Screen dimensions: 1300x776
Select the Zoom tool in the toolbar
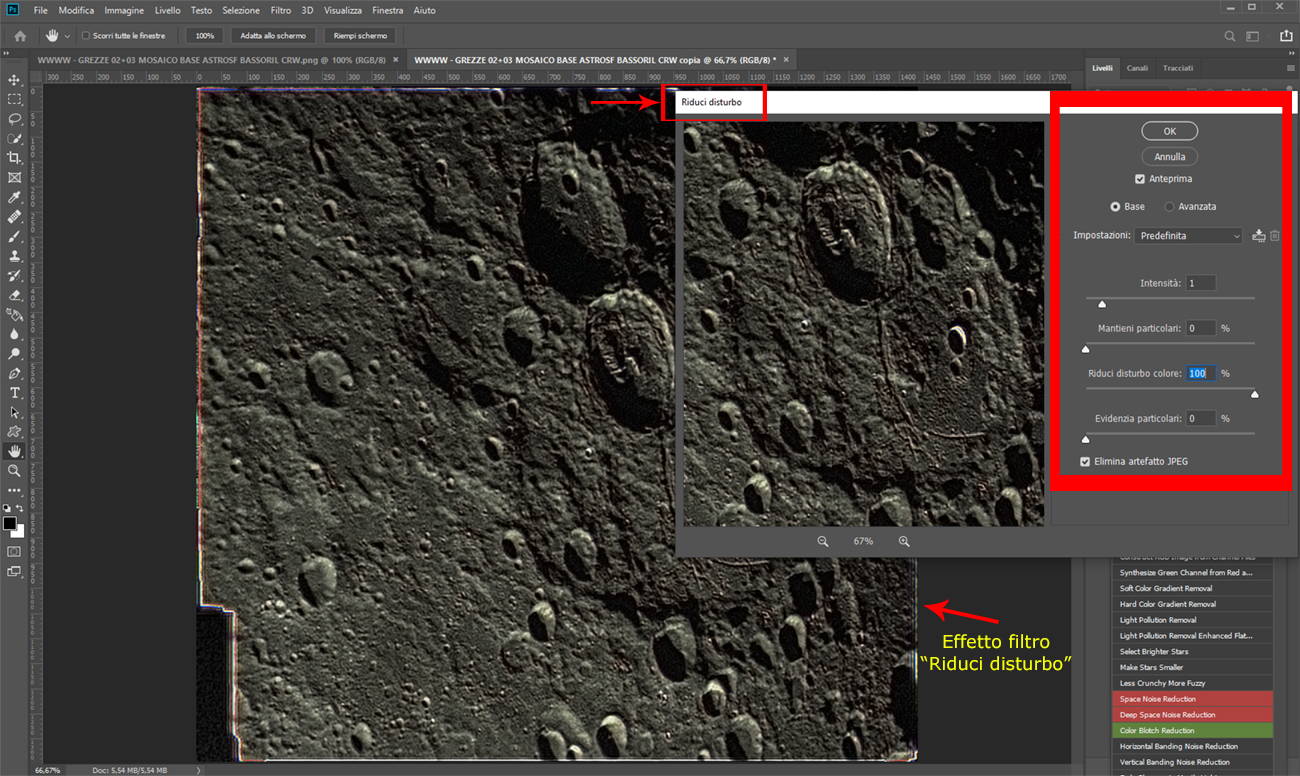[x=14, y=470]
